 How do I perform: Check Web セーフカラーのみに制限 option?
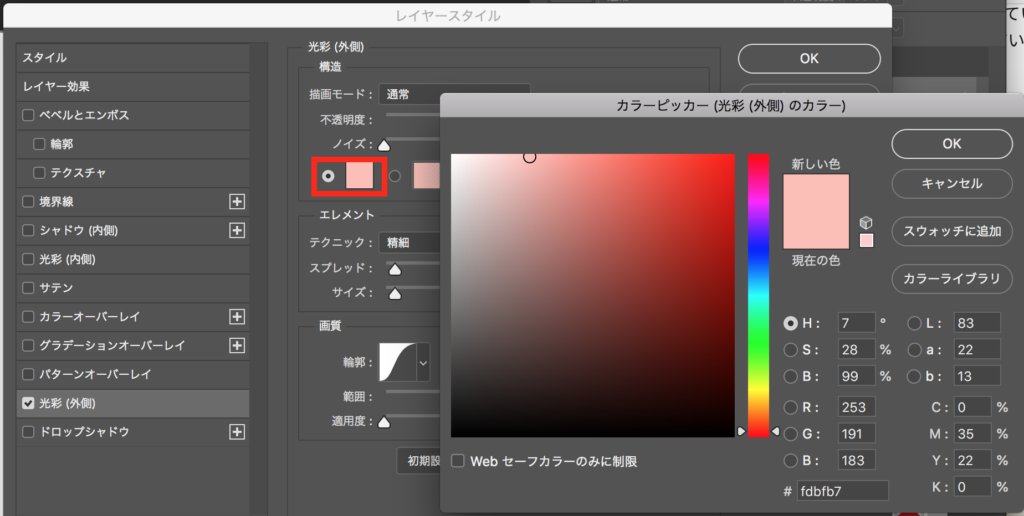[458, 461]
